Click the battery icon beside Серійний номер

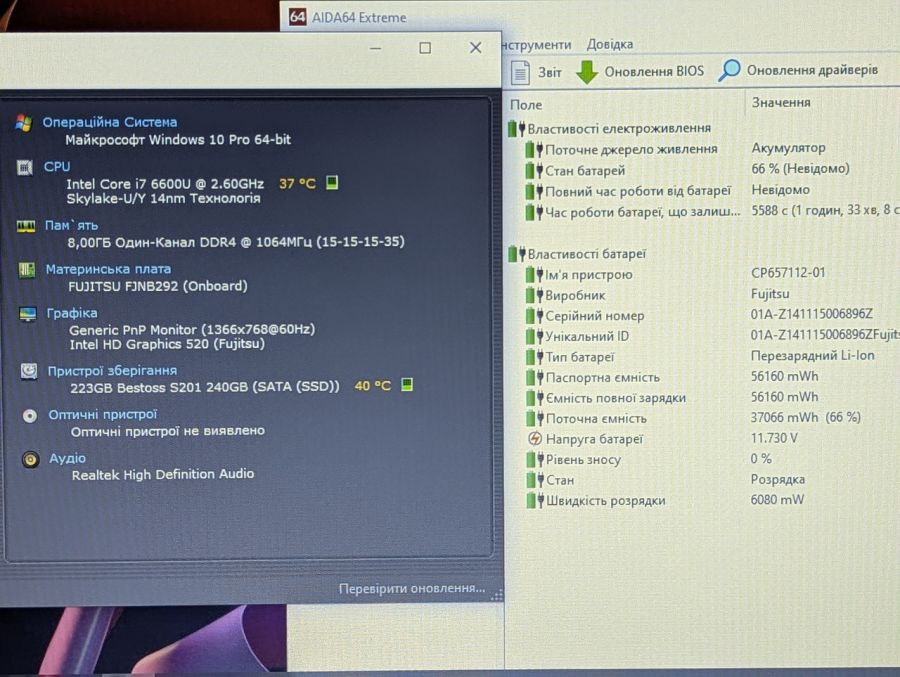pyautogui.click(x=534, y=315)
